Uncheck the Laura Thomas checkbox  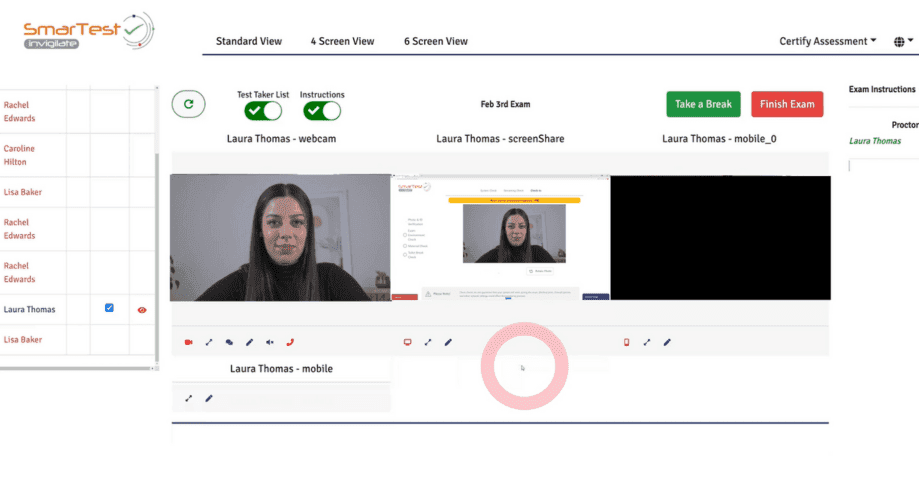[109, 308]
